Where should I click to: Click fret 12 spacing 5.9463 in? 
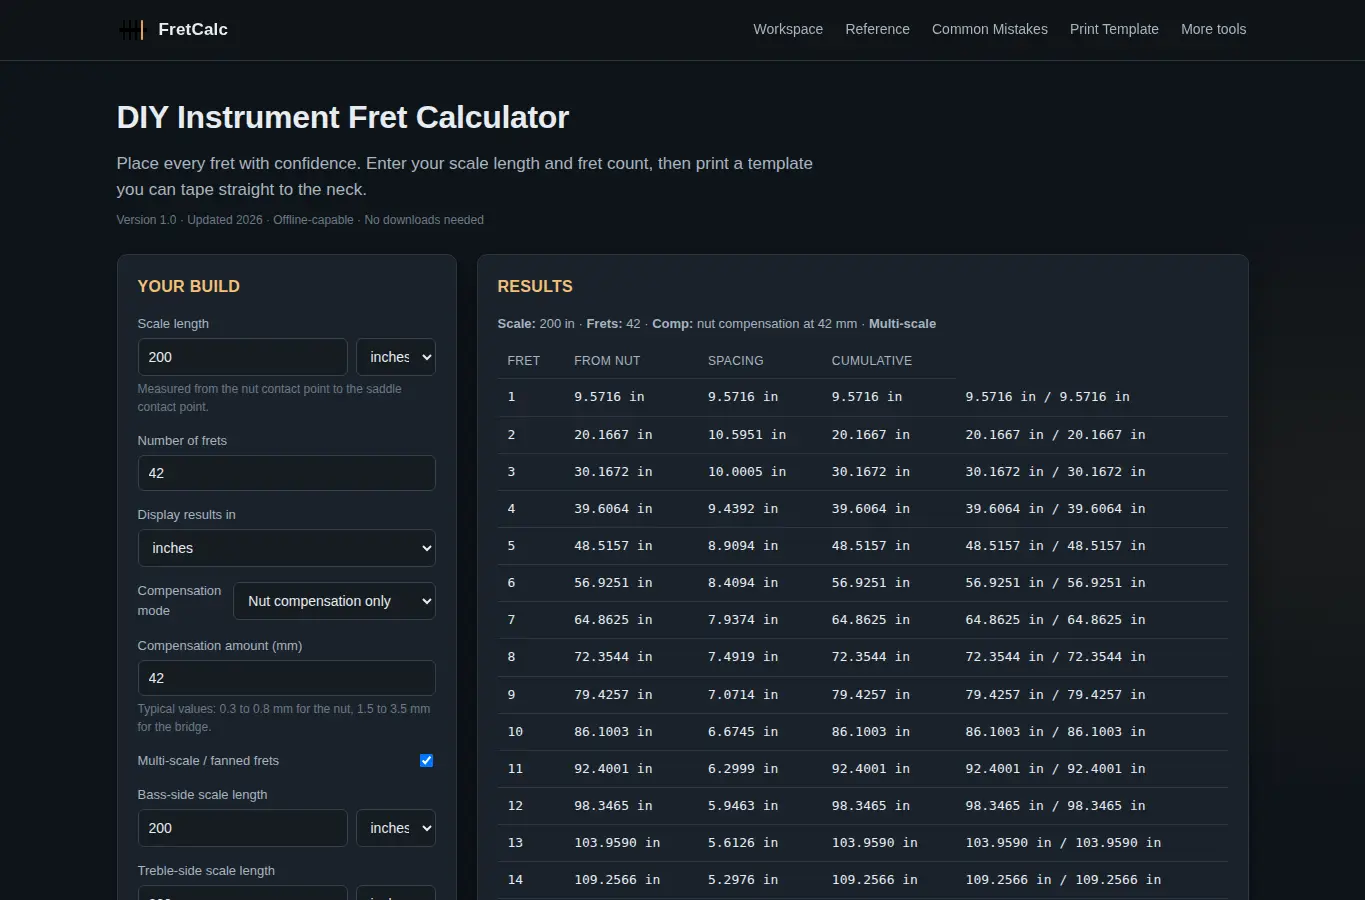pos(743,806)
